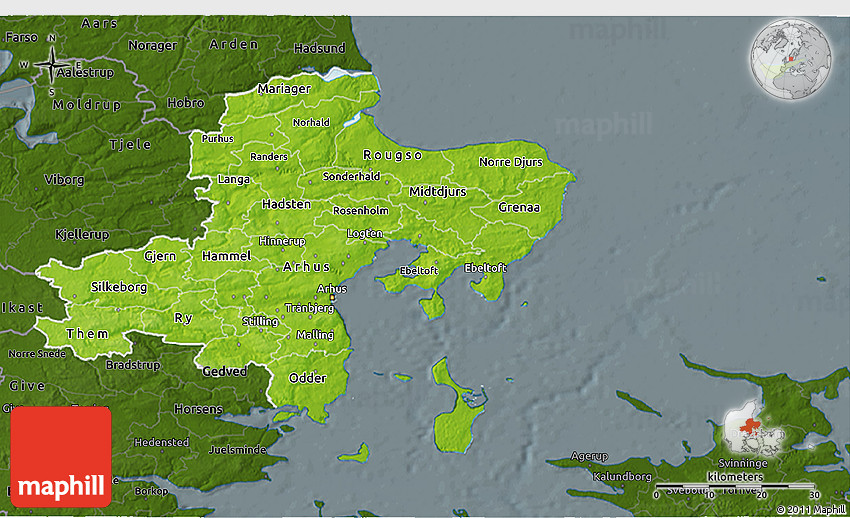
Task: Click the red maphill logo
Action: 61,457
